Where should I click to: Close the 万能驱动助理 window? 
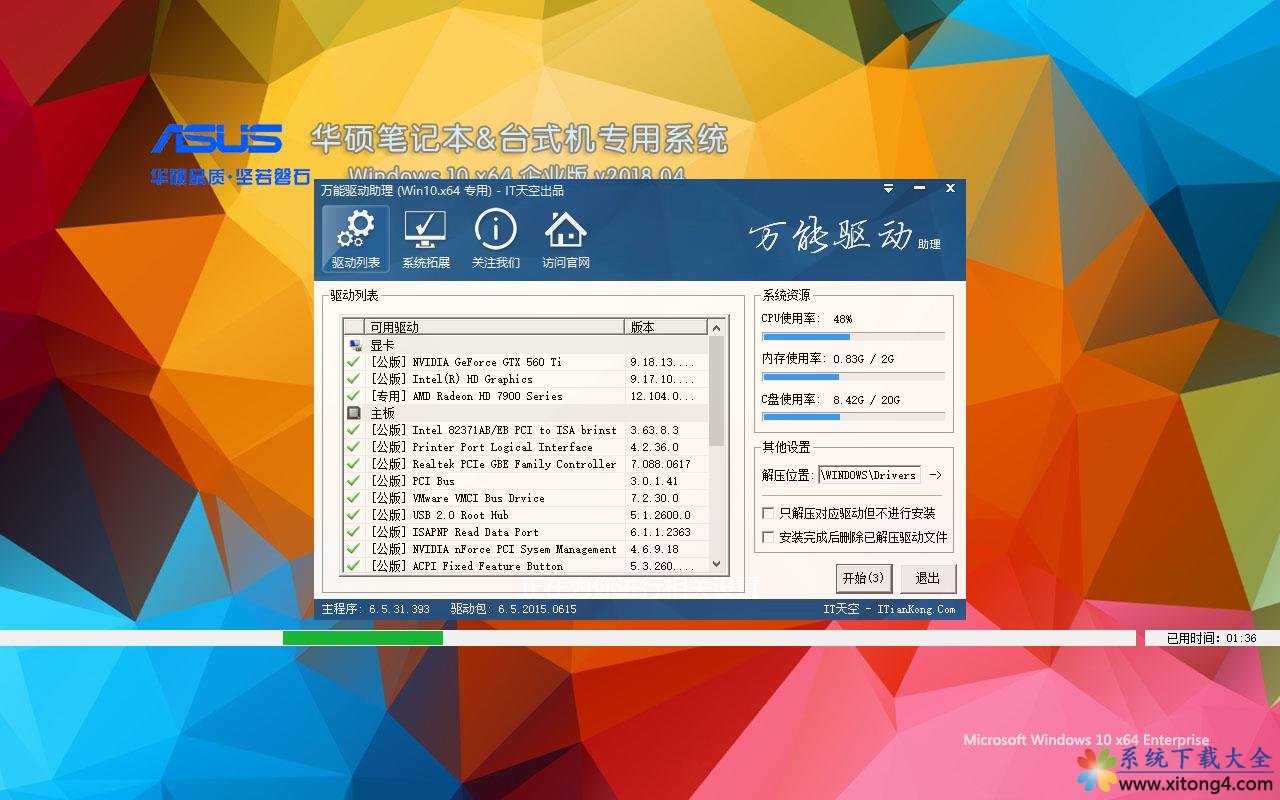coord(950,188)
